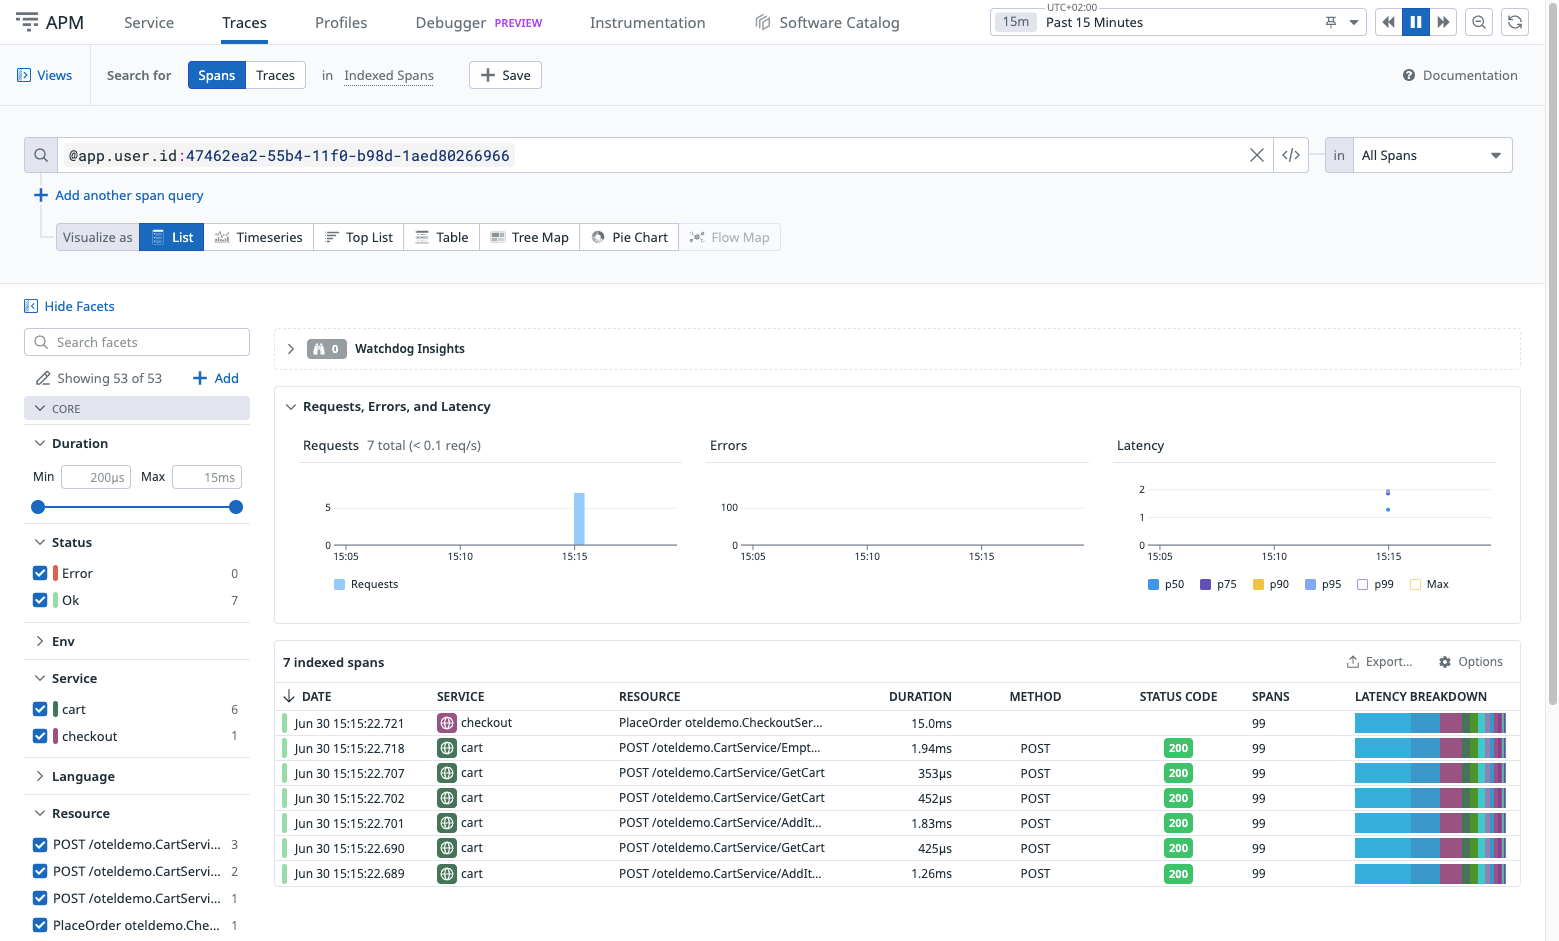Click the duration slider maximum handle

click(236, 507)
